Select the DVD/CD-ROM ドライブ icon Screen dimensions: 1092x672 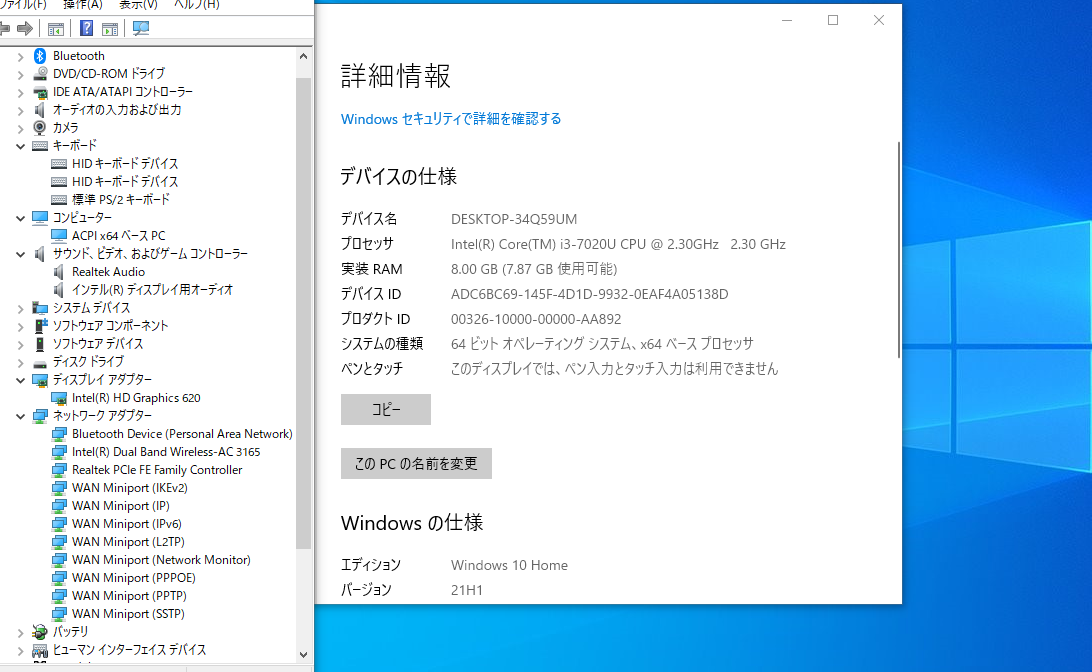(x=40, y=73)
